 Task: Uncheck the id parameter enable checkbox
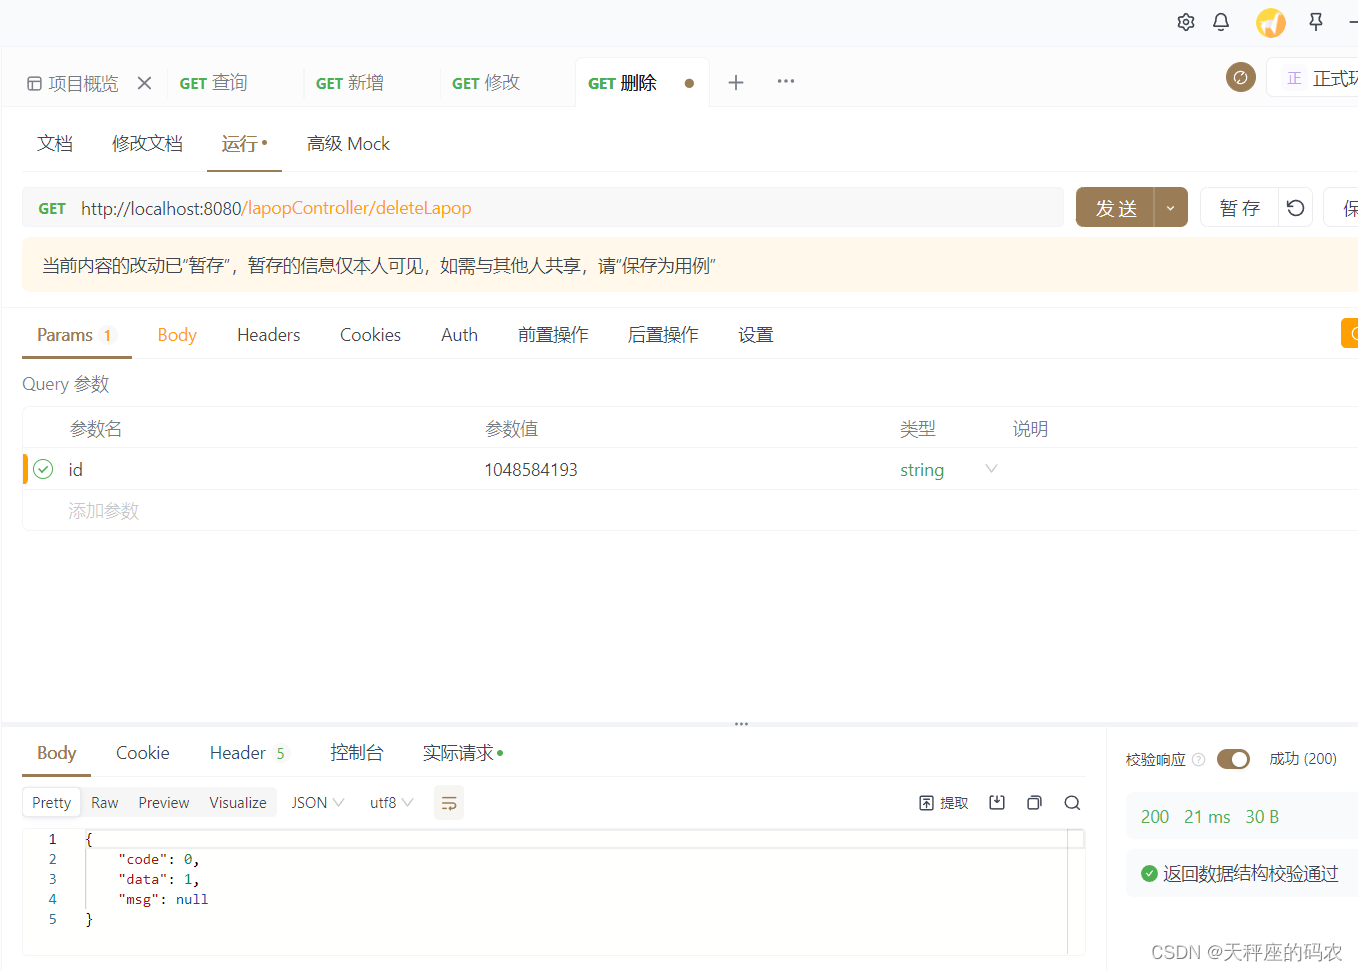tap(43, 469)
